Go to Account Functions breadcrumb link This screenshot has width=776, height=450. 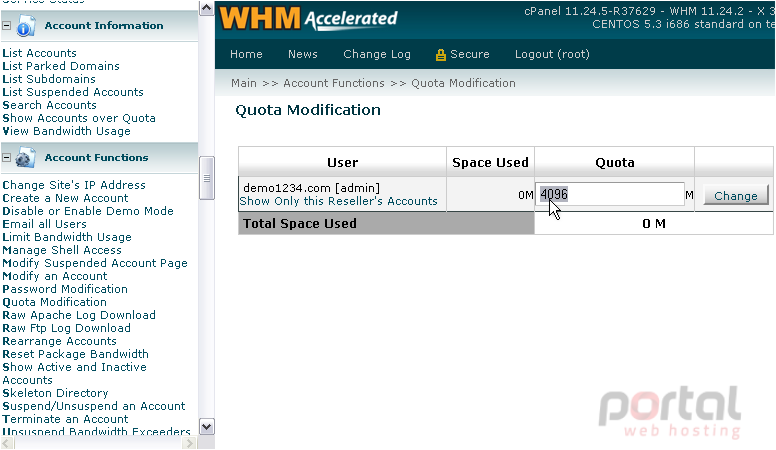coord(334,83)
